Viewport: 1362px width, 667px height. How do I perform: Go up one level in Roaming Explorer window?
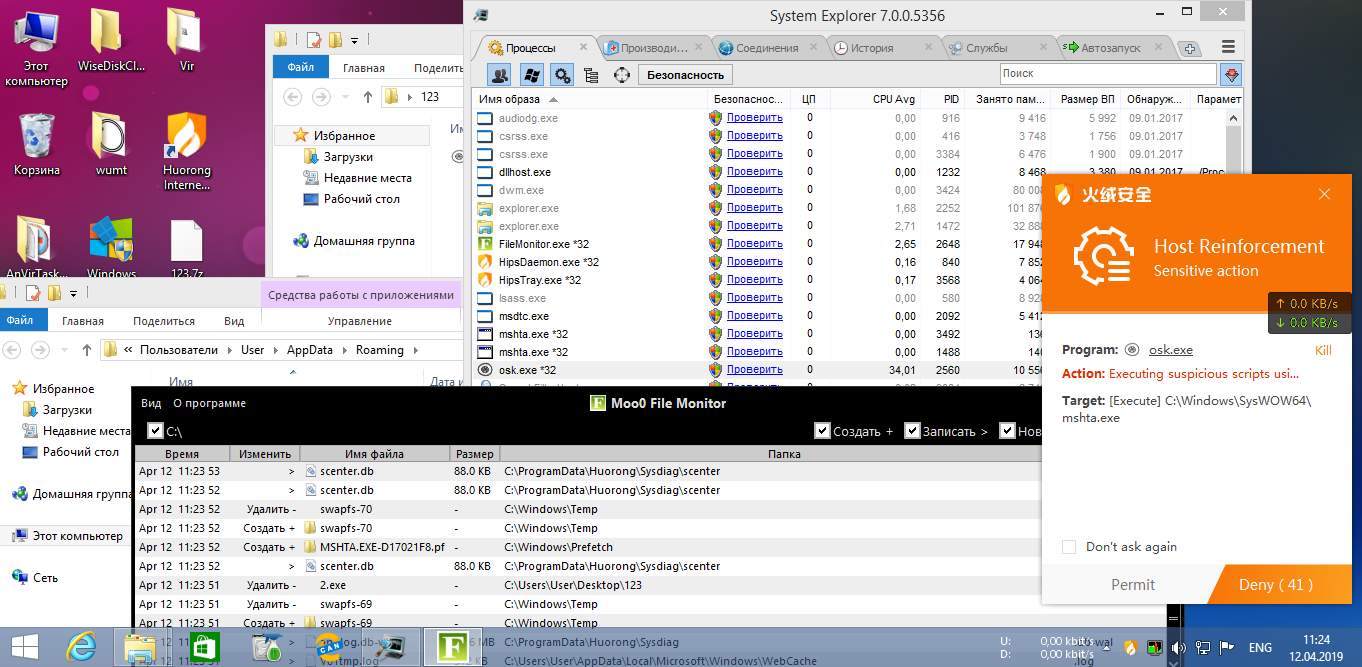(x=87, y=350)
